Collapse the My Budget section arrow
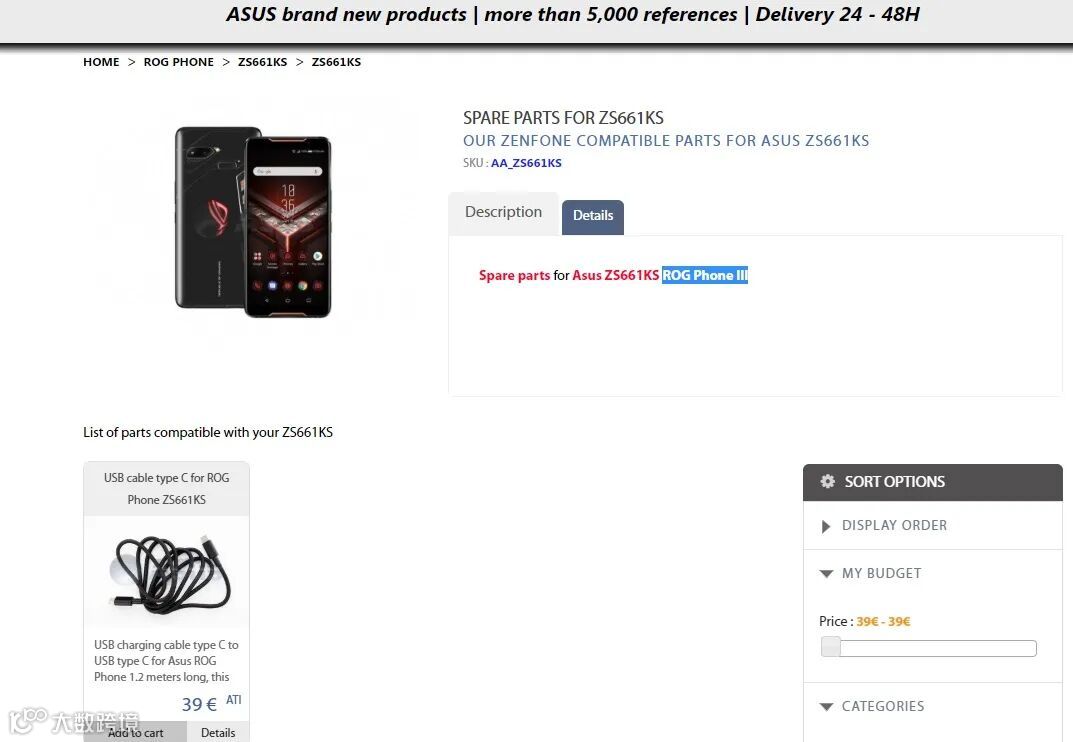This screenshot has height=742, width=1073. [826, 574]
